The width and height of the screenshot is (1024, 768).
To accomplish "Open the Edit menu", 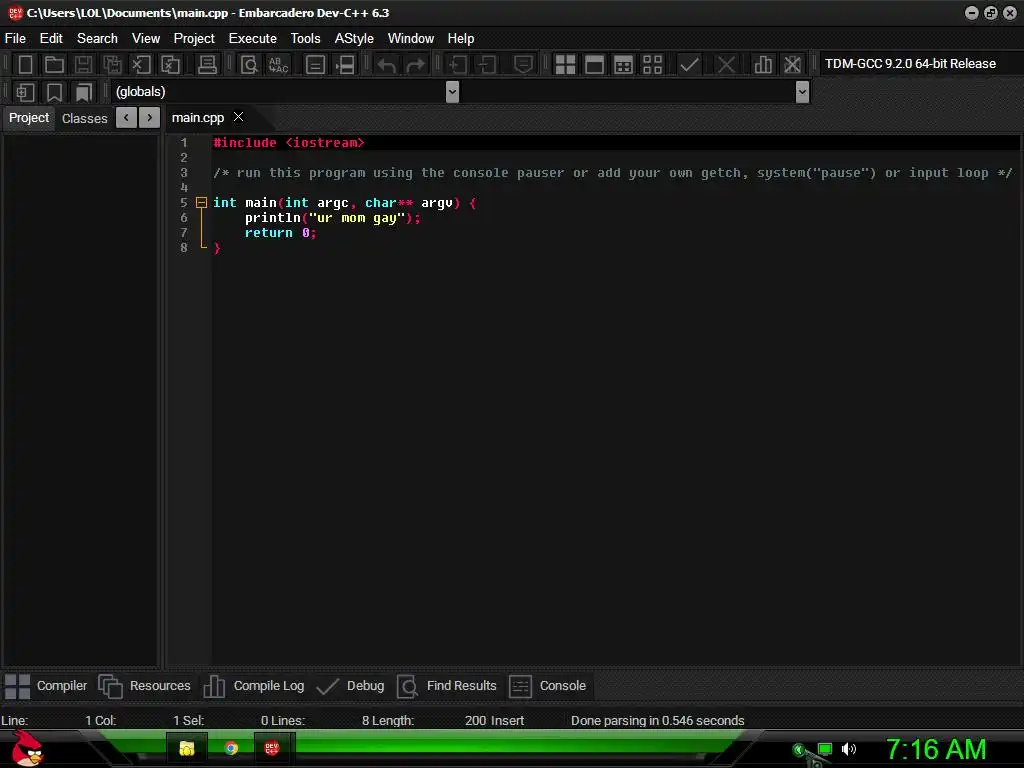I will coord(51,39).
